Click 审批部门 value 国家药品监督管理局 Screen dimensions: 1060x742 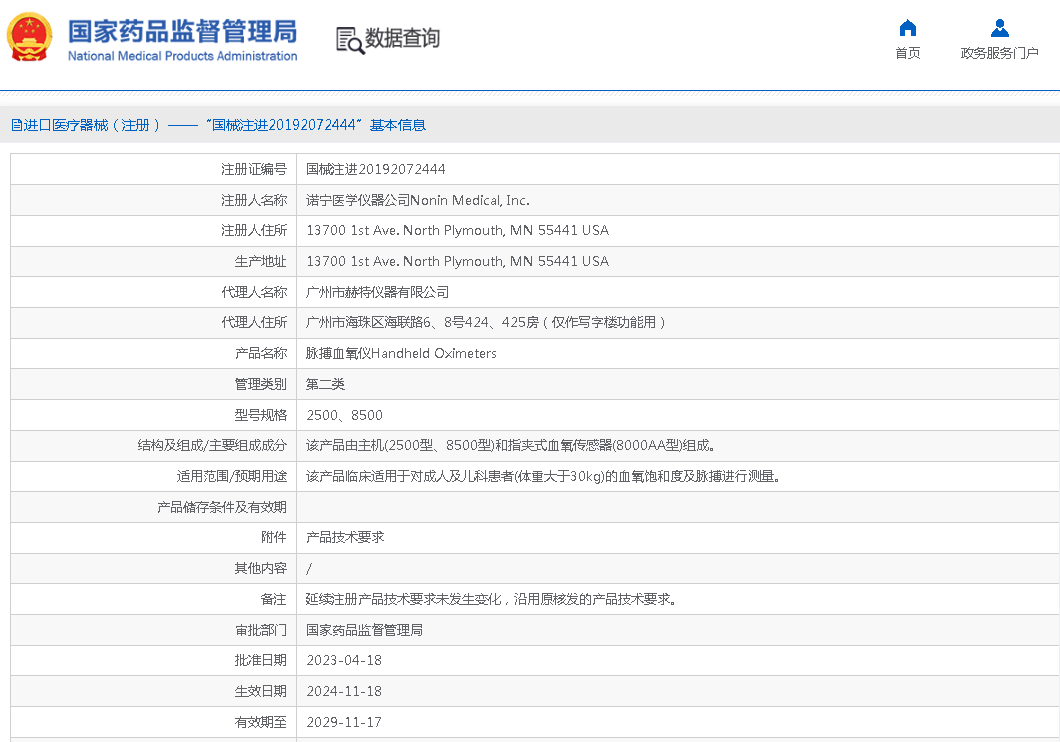click(364, 630)
